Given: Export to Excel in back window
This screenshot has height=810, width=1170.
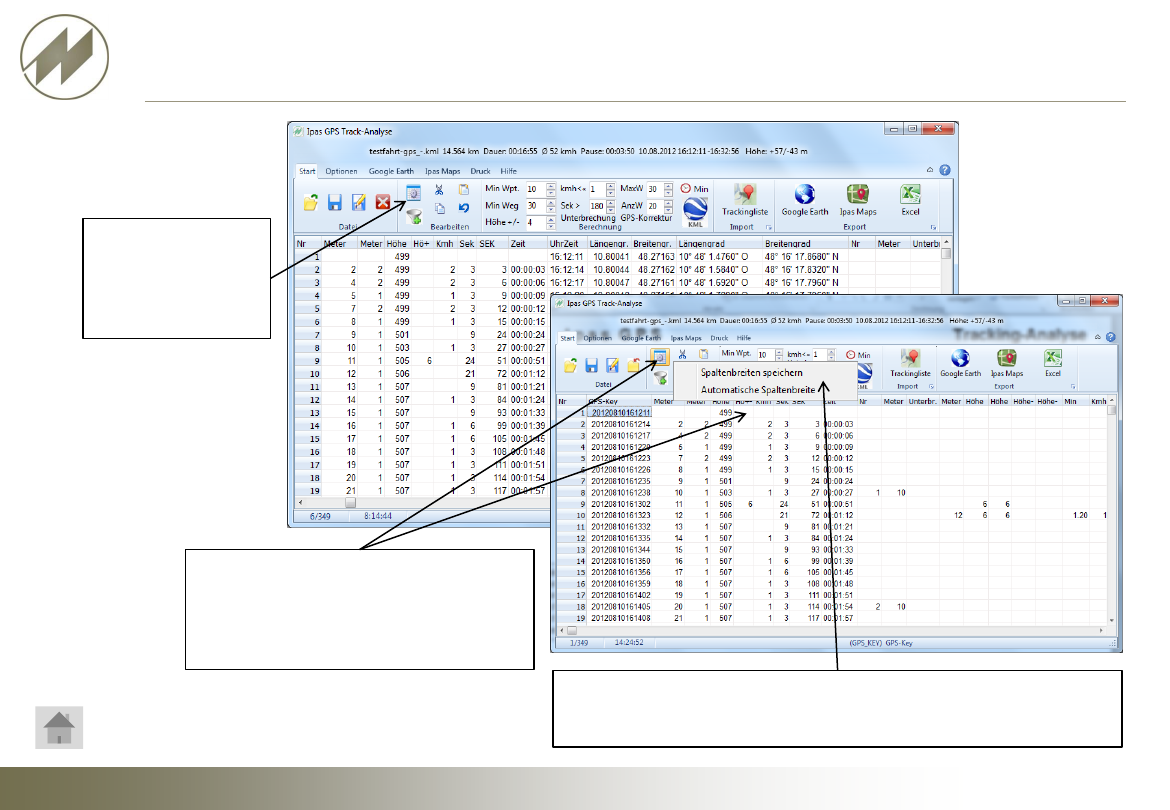Looking at the screenshot, I should (x=910, y=201).
